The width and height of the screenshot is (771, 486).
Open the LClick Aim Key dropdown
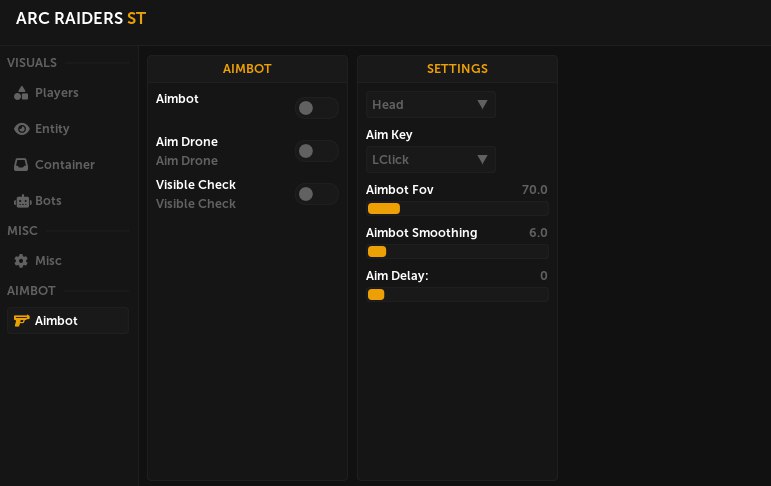(430, 160)
